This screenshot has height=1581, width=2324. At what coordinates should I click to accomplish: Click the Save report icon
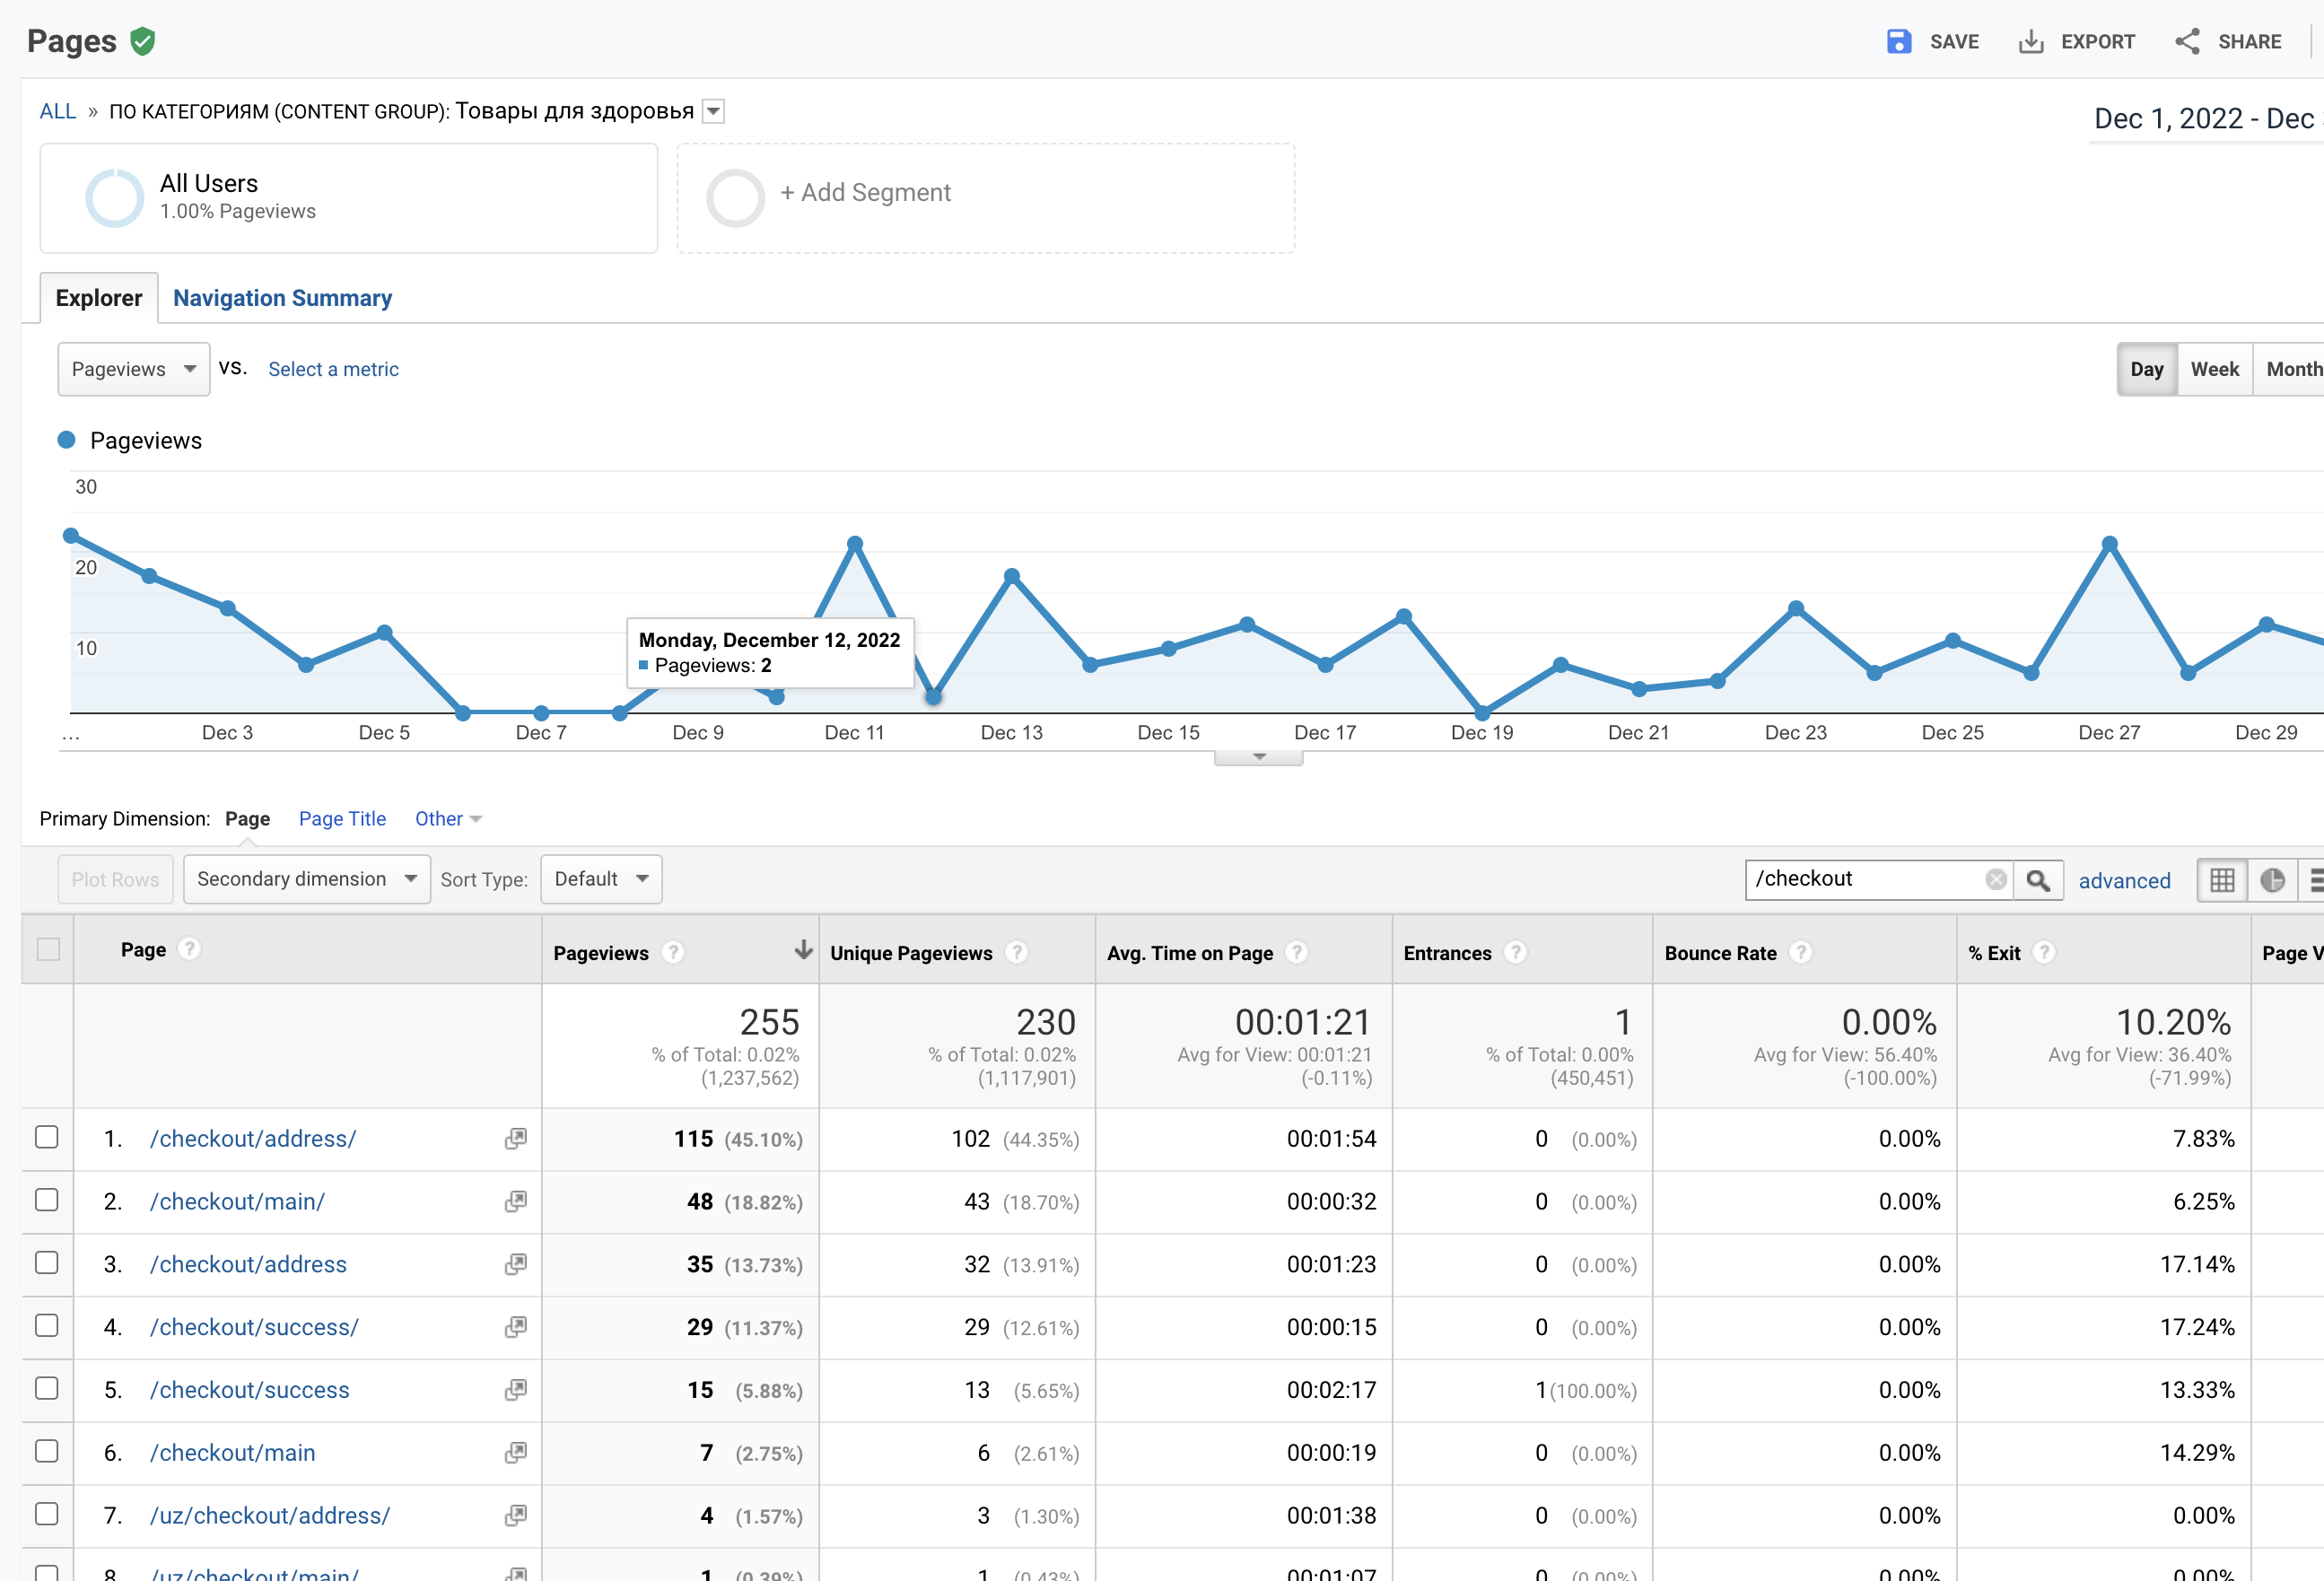[1898, 41]
